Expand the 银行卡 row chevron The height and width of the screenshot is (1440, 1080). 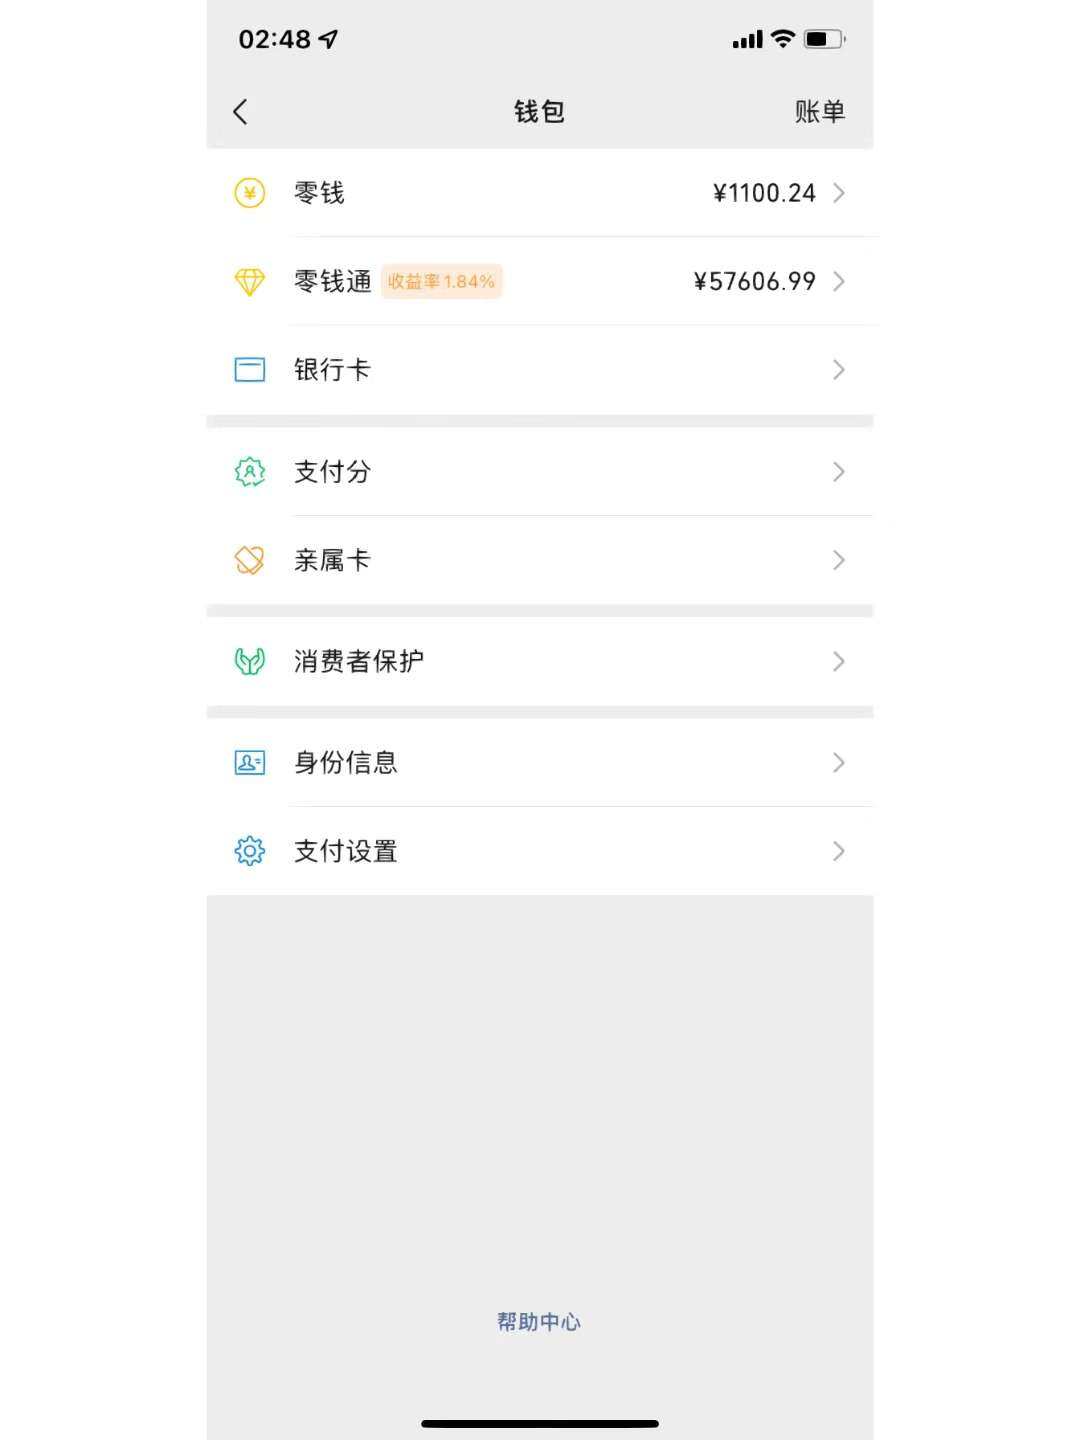click(x=839, y=370)
